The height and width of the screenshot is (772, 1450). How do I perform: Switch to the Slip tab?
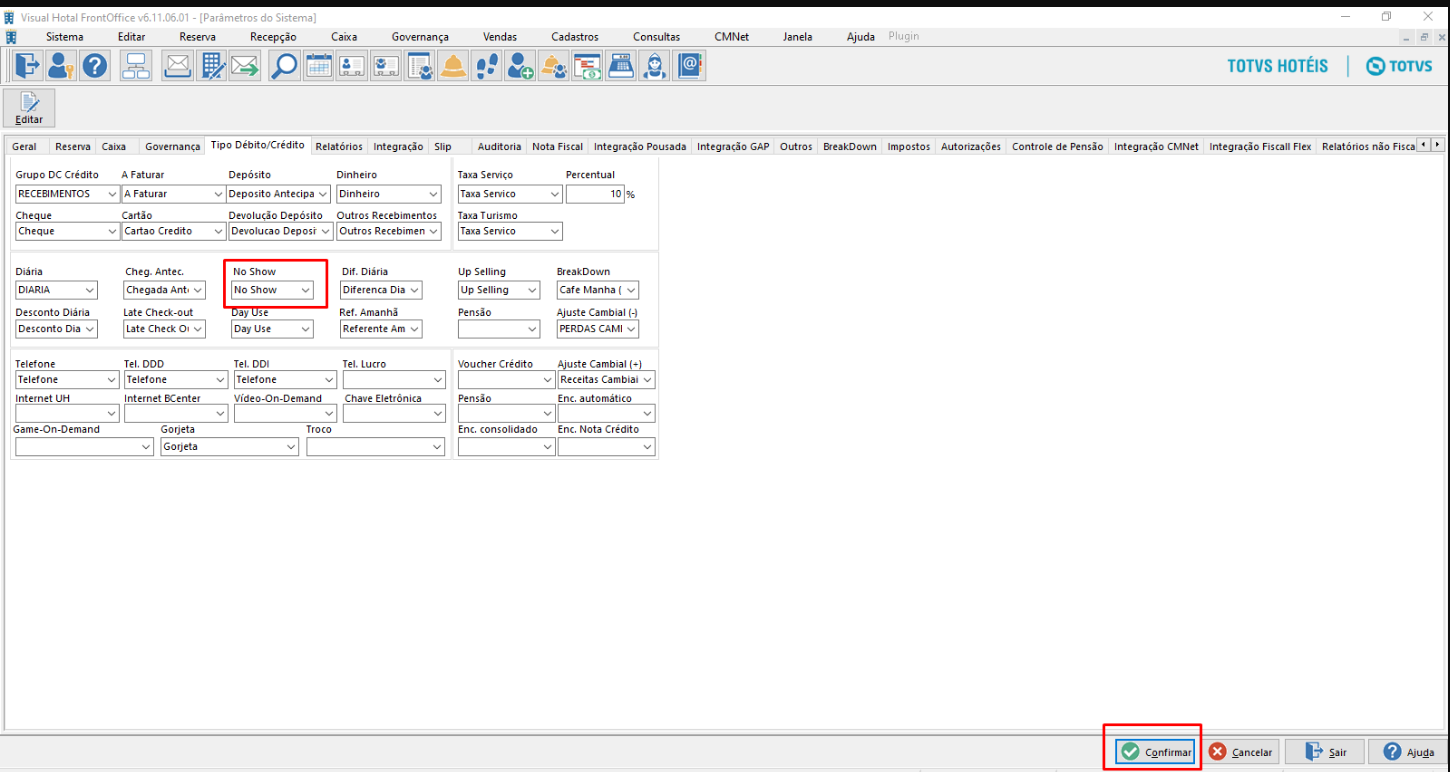point(443,146)
